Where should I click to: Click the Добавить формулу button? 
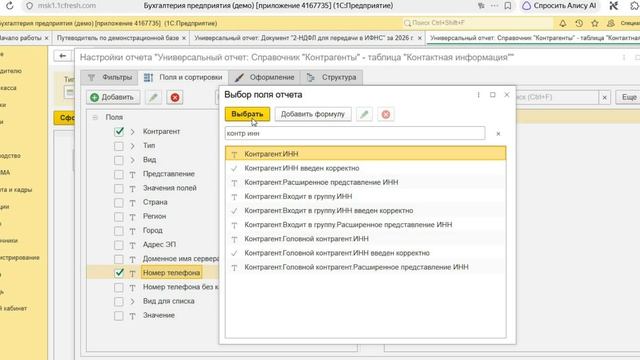[x=313, y=114]
